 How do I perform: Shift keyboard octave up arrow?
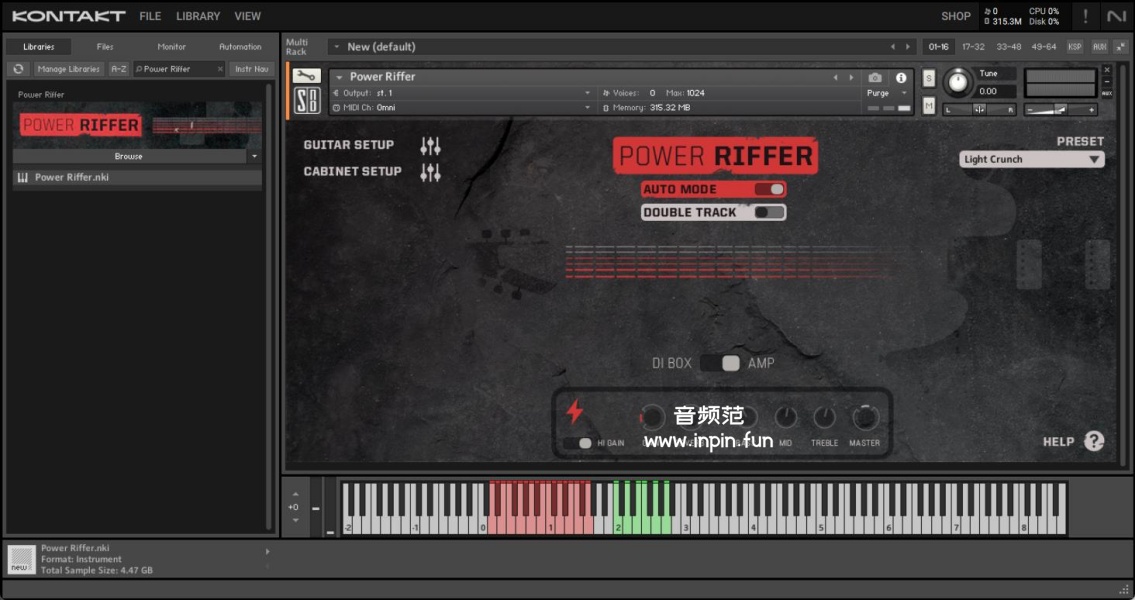(295, 494)
